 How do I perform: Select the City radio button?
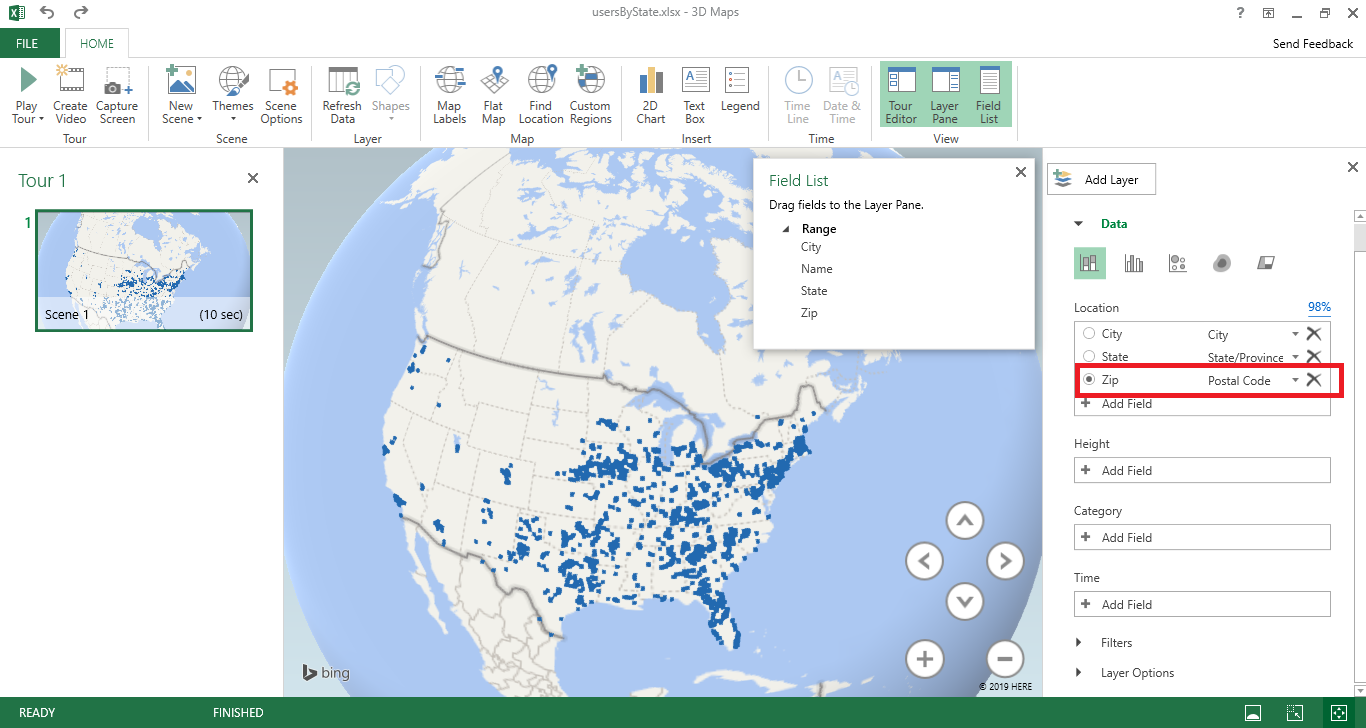pos(1089,334)
